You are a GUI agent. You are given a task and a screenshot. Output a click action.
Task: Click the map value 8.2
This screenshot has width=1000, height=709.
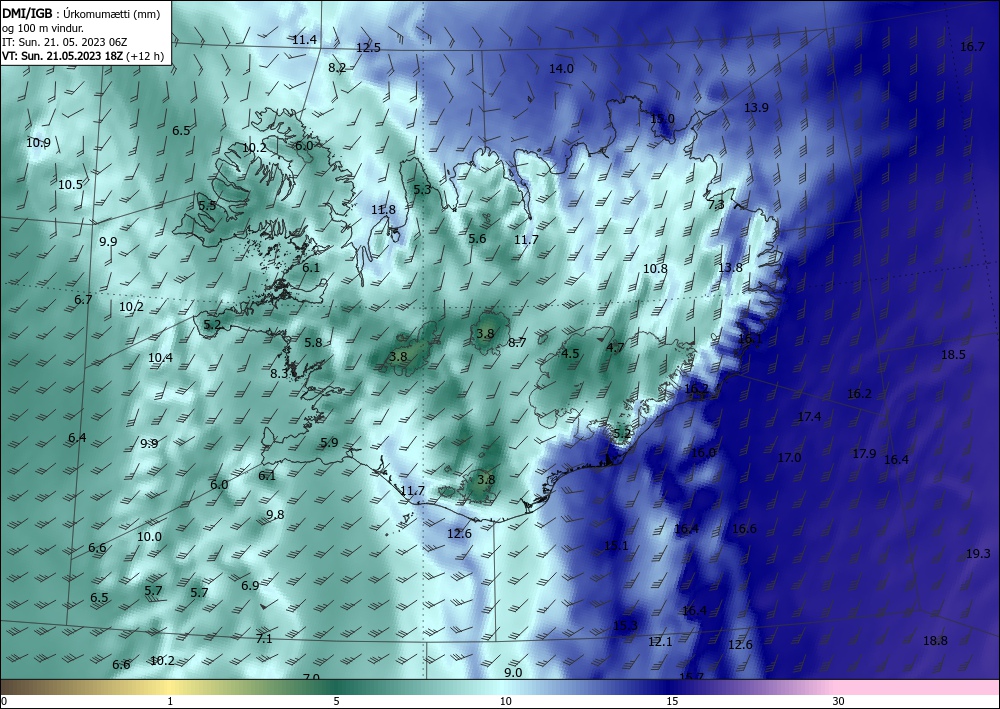pos(337,68)
